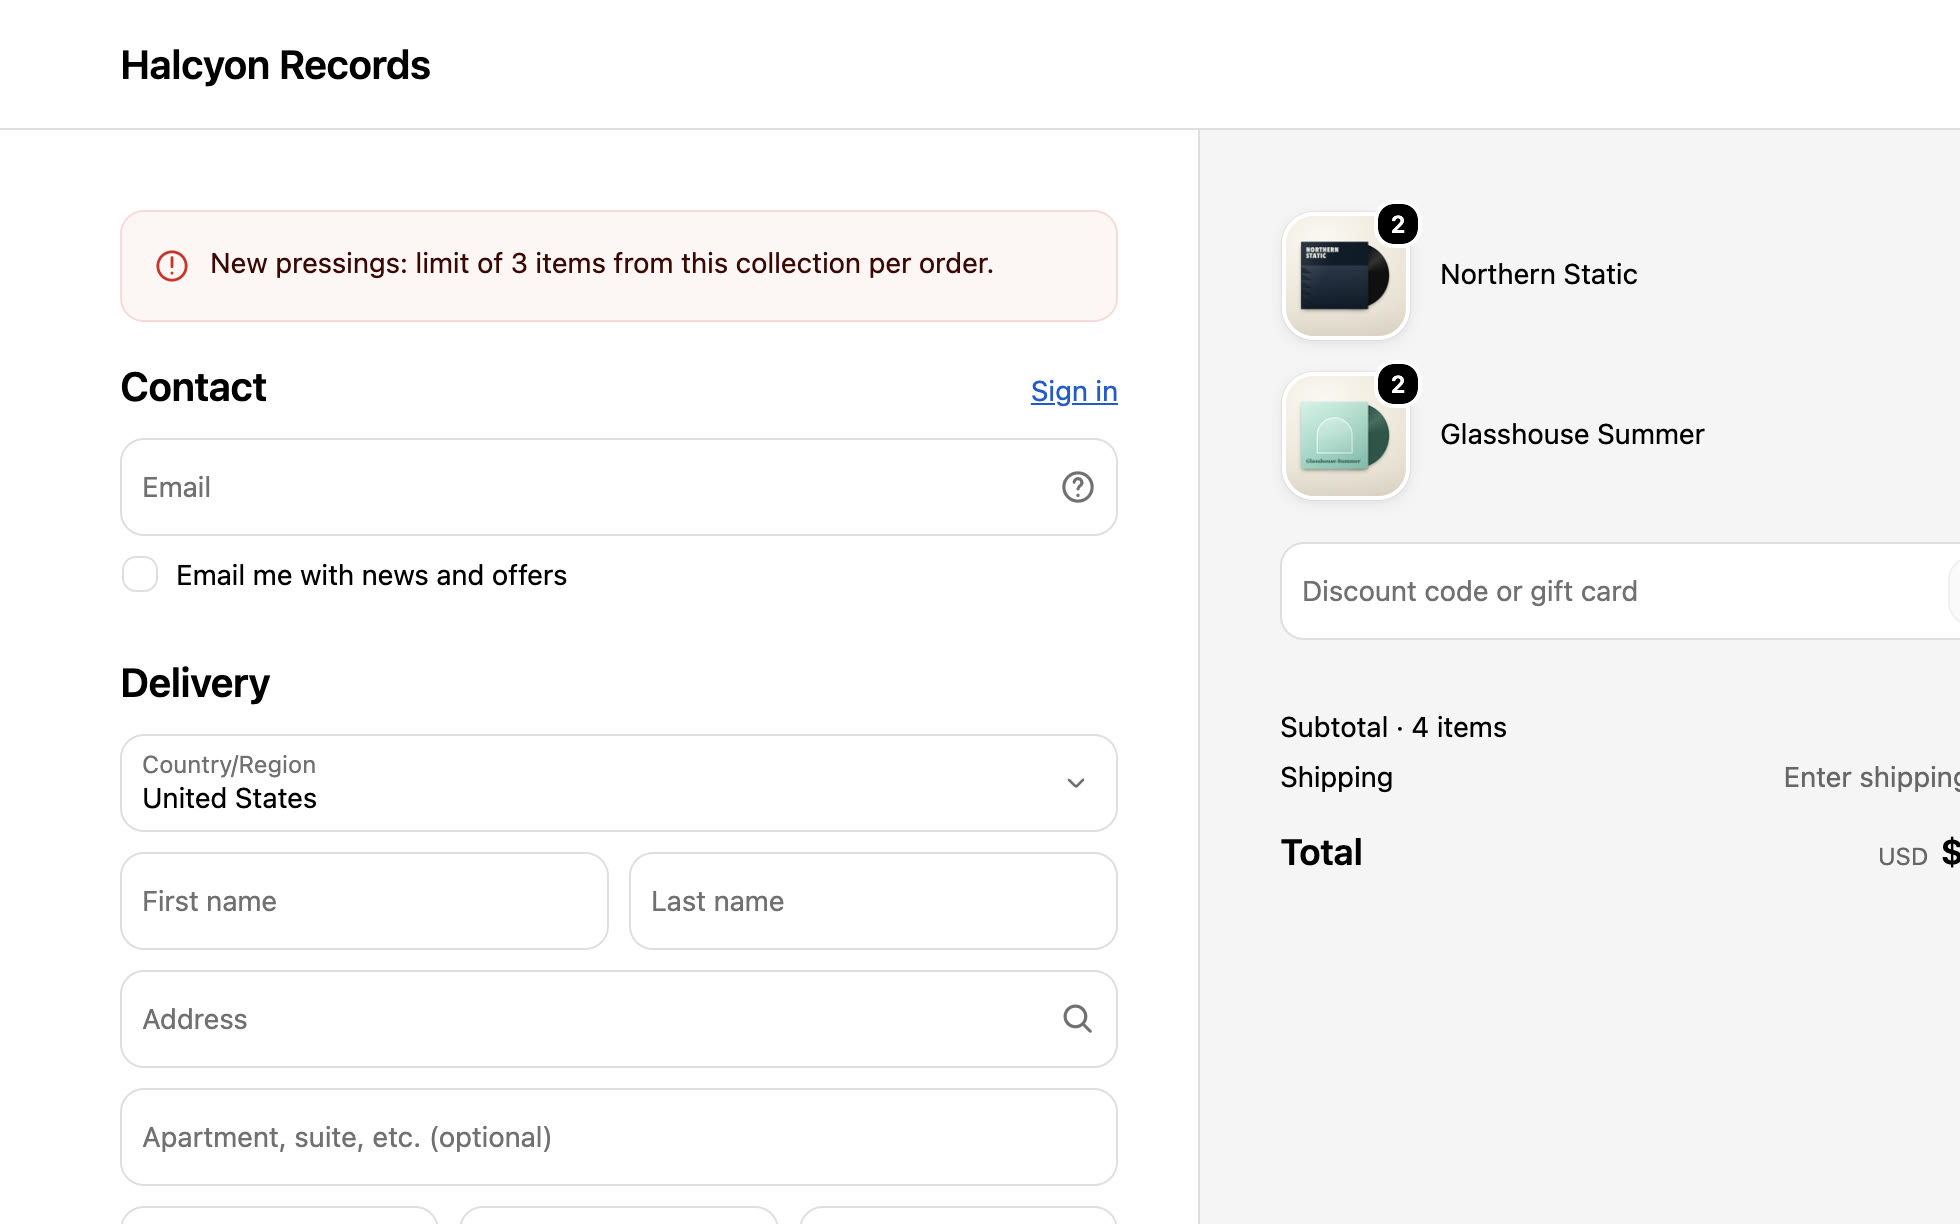
Task: Open the Country/Region dropdown
Action: click(619, 783)
